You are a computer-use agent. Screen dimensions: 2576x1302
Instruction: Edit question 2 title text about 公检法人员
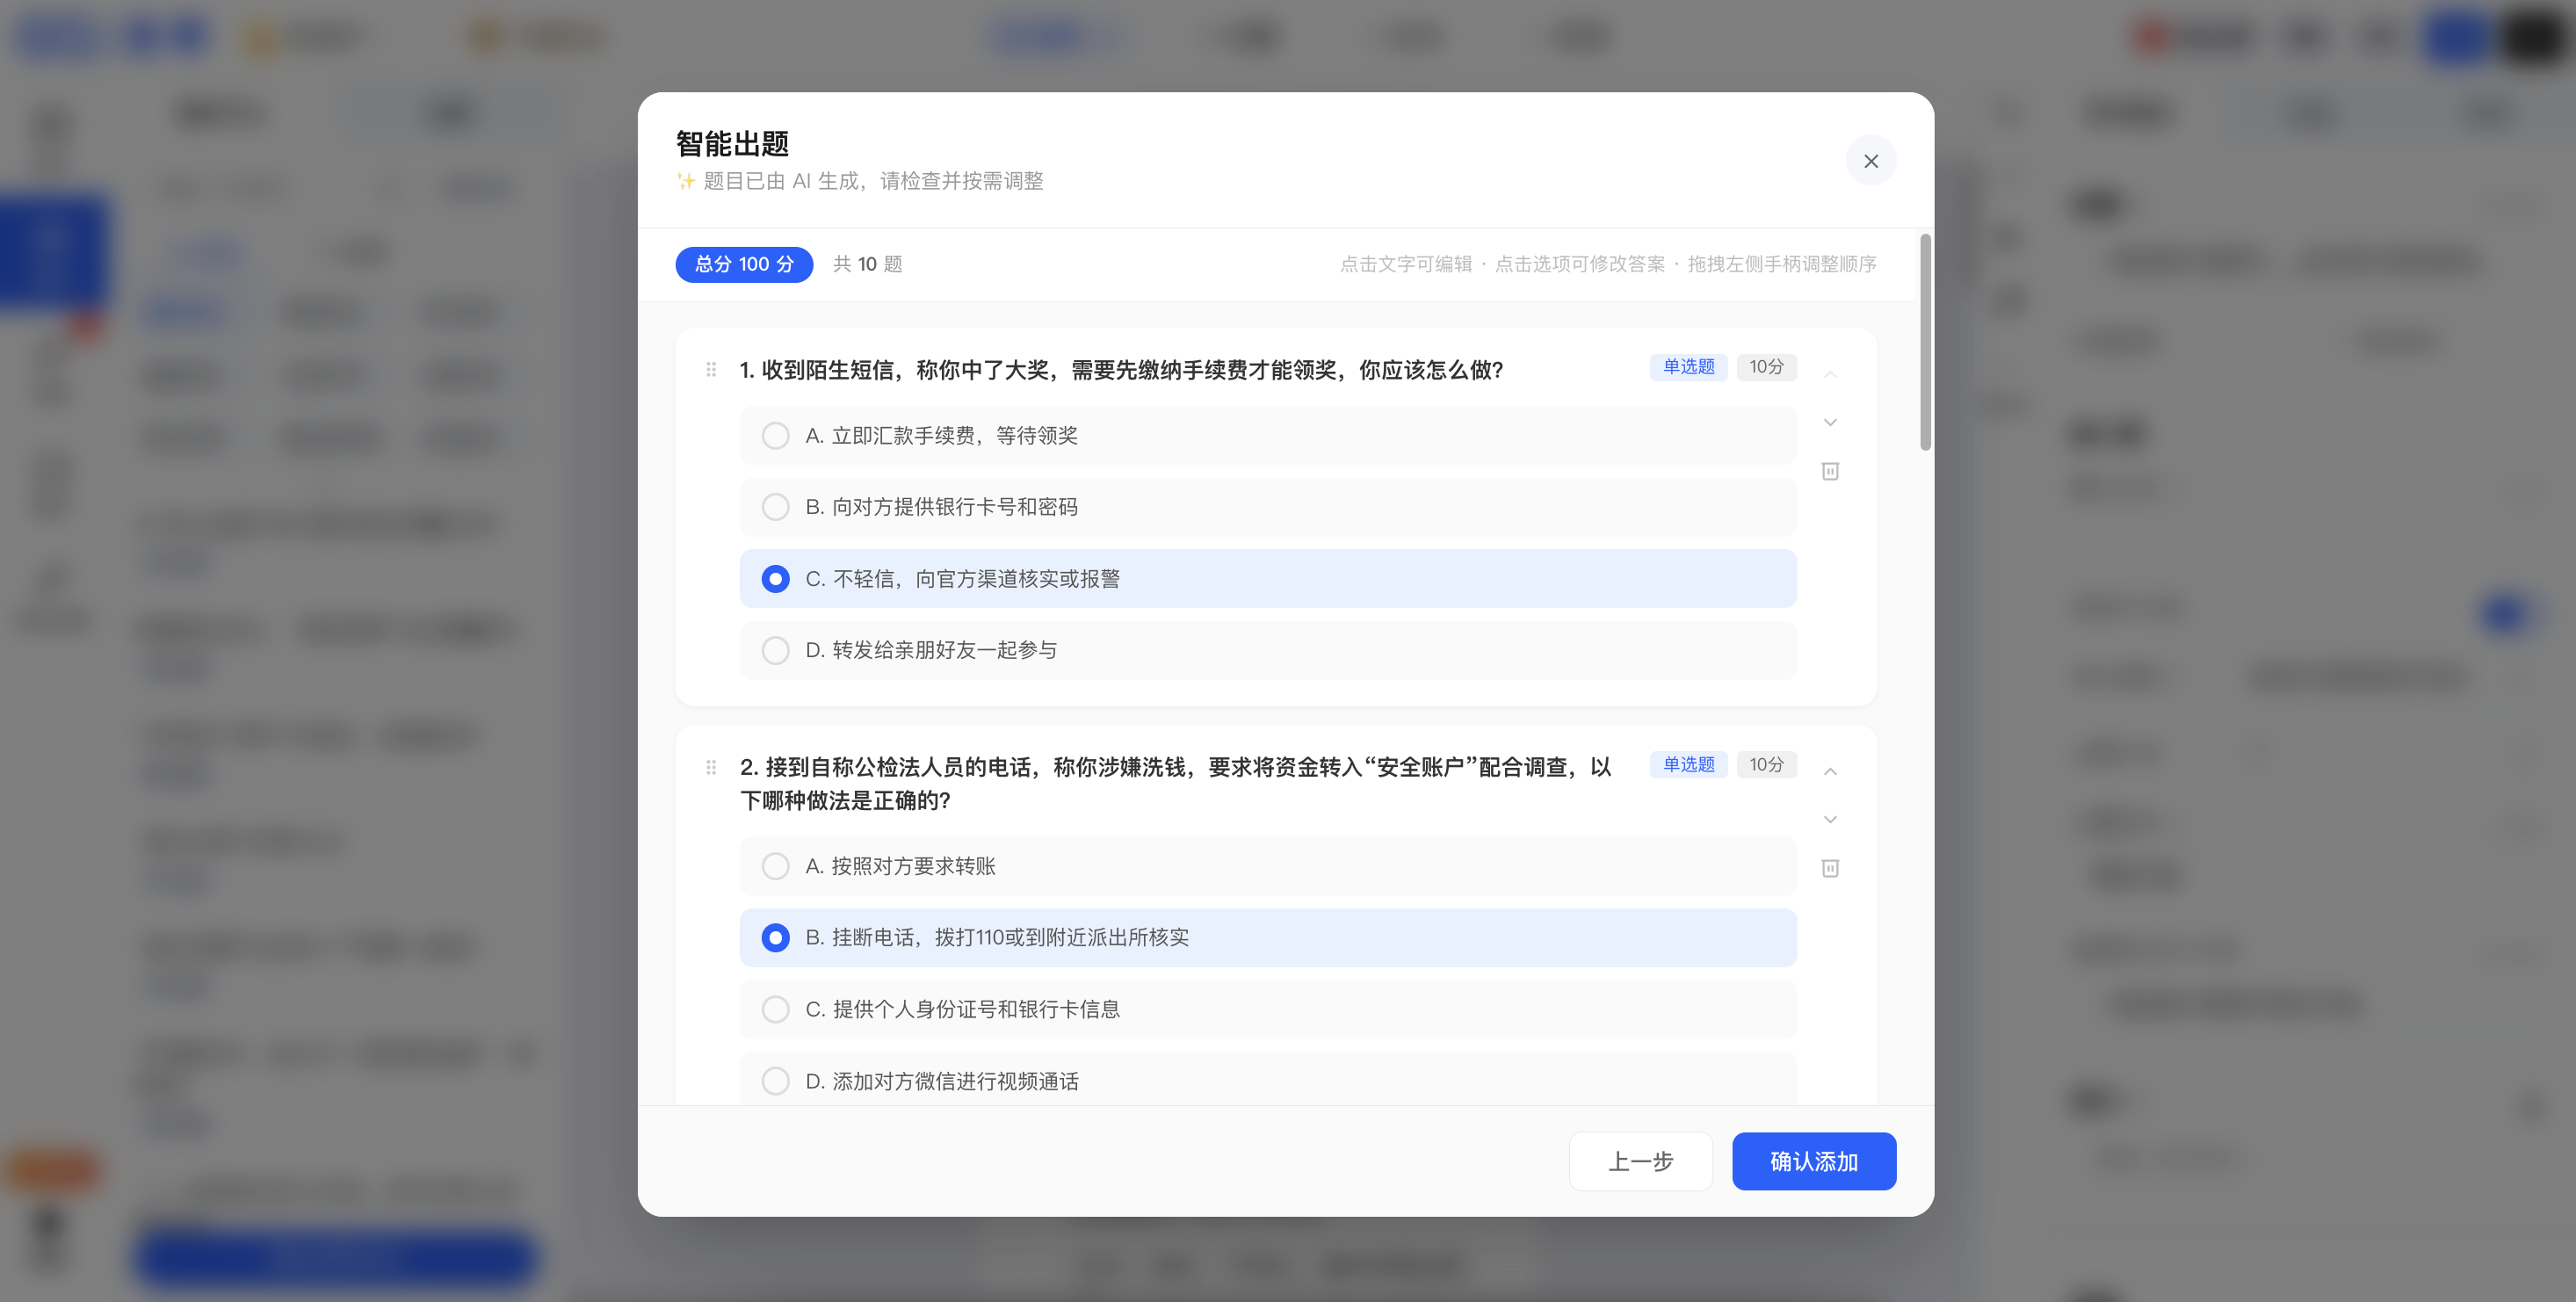1176,784
